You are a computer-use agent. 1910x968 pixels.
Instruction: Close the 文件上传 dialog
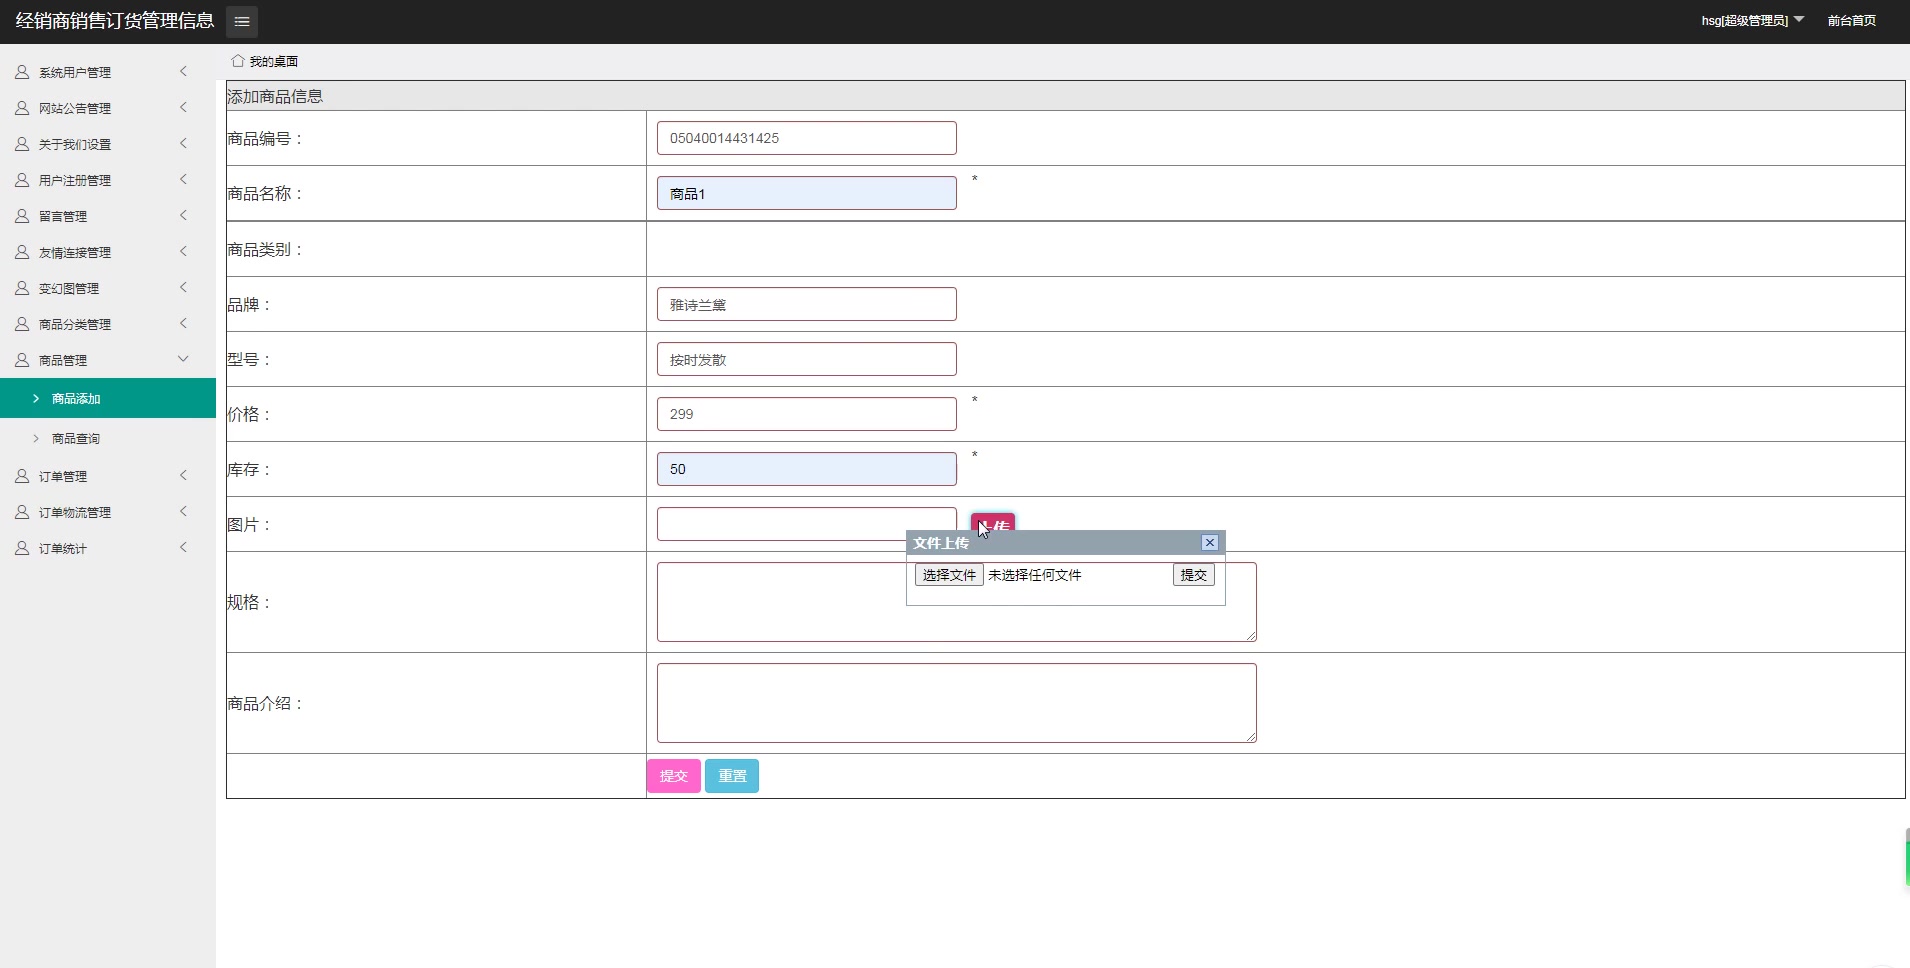point(1208,542)
